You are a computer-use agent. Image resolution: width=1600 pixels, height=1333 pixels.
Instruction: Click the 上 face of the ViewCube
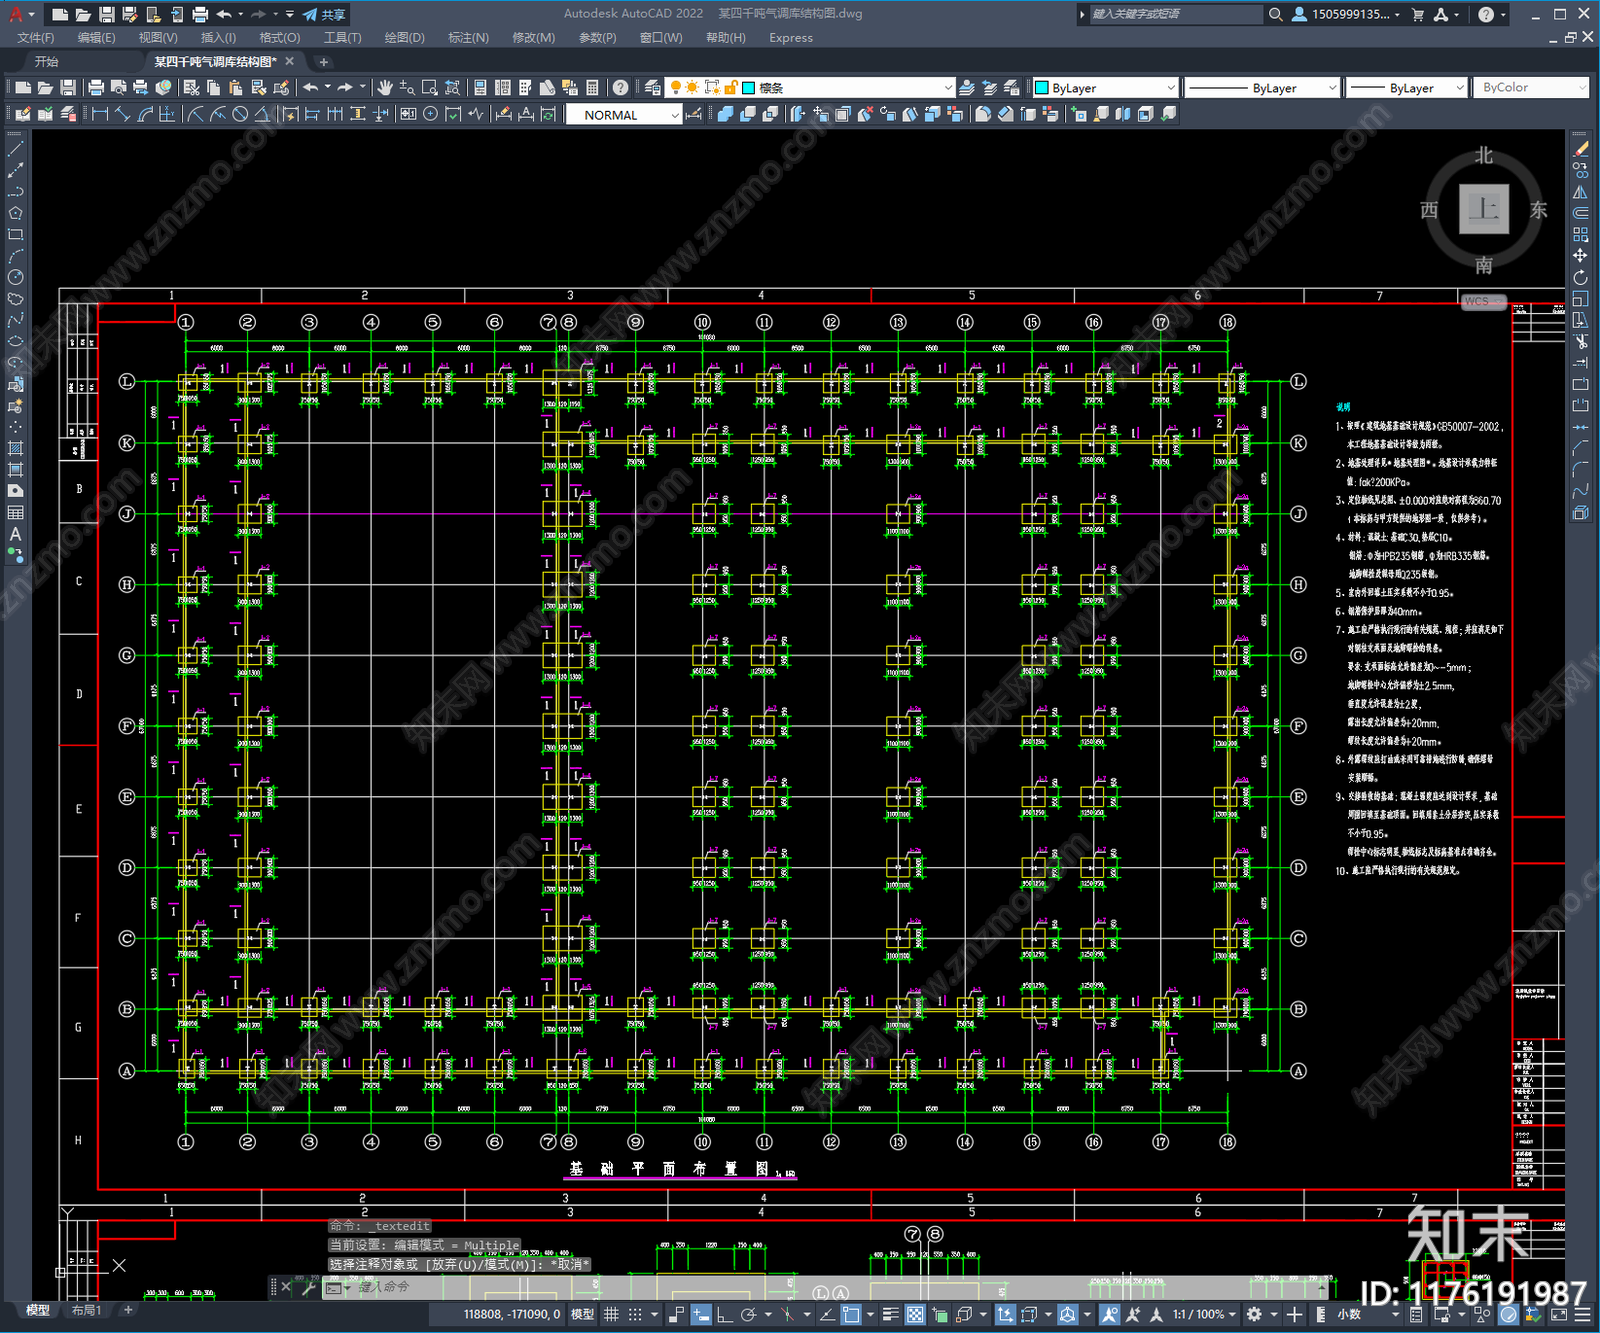click(1484, 209)
